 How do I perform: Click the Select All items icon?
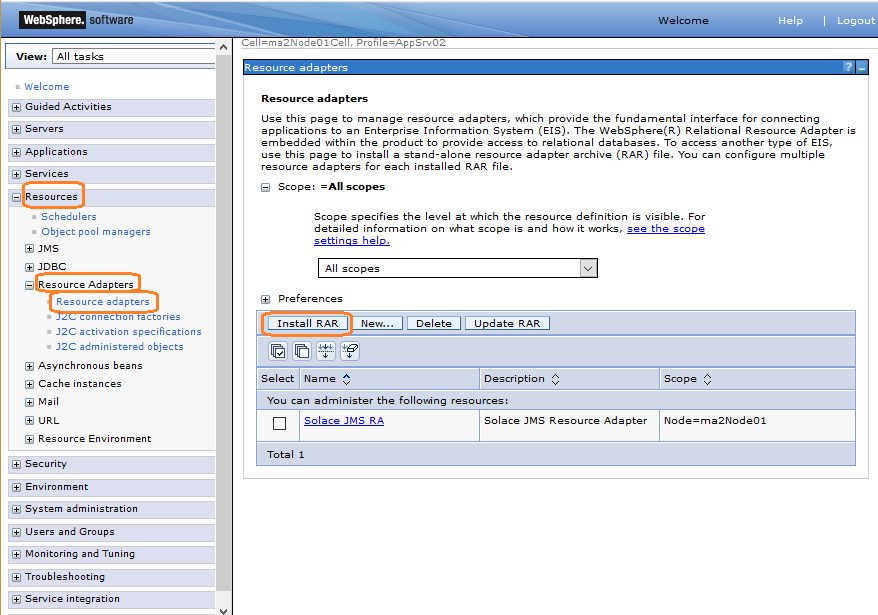coord(278,351)
